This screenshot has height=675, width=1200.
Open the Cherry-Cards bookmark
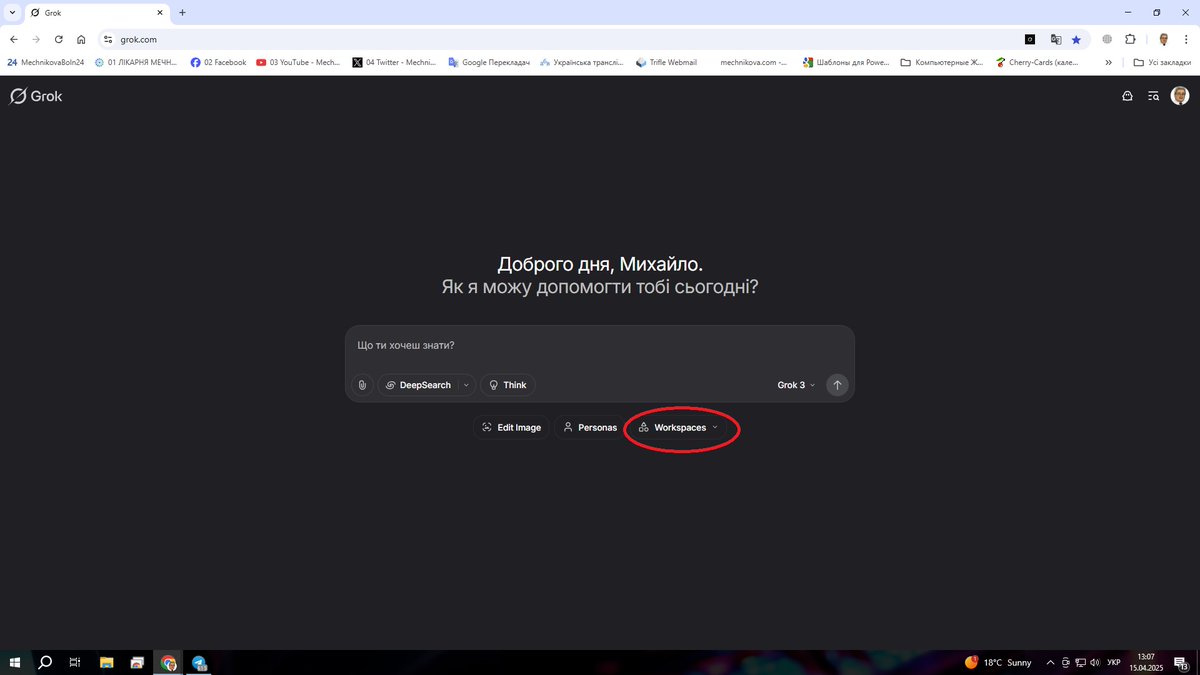[1037, 62]
